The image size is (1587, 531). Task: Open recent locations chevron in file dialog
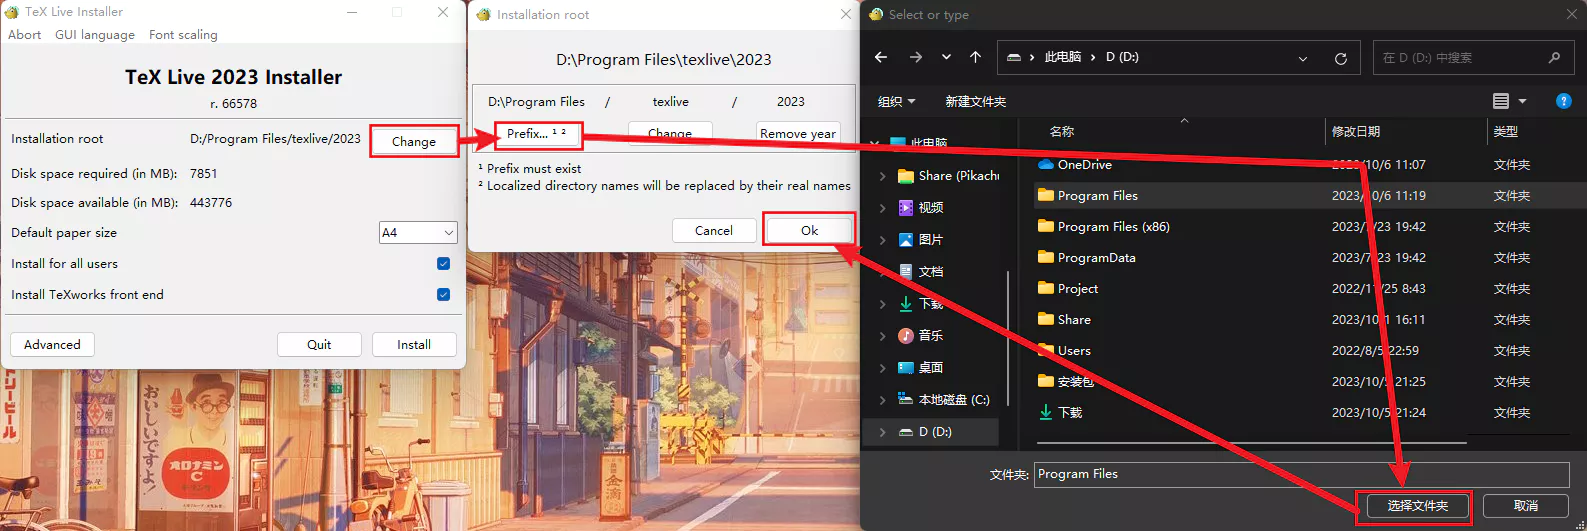946,57
